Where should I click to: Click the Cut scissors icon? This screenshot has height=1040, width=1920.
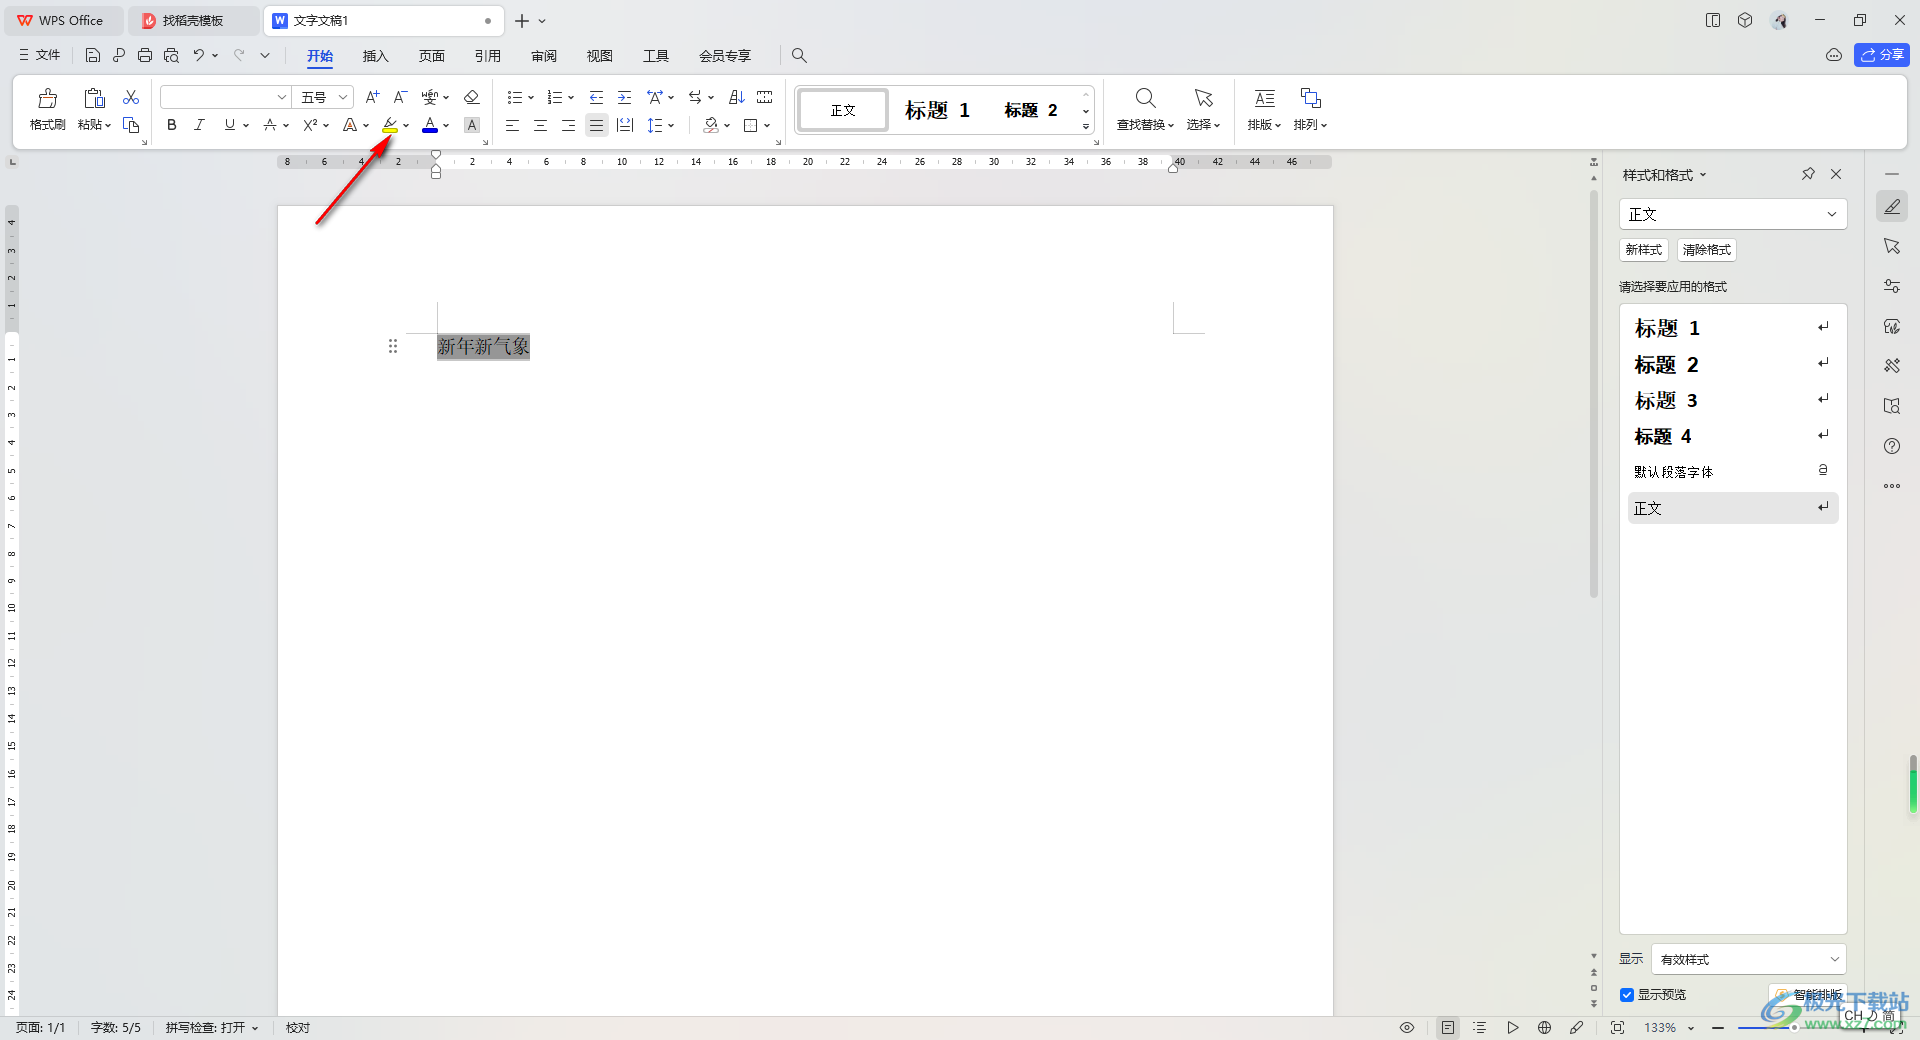tap(131, 97)
